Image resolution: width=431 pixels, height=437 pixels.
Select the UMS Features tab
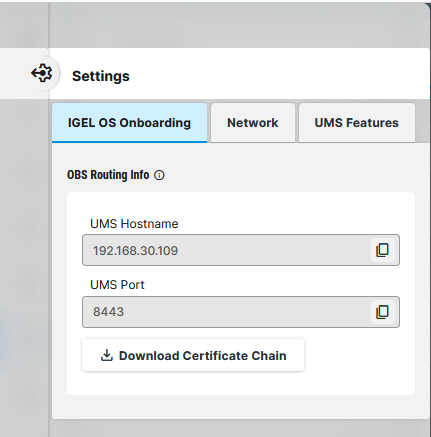[x=357, y=123]
